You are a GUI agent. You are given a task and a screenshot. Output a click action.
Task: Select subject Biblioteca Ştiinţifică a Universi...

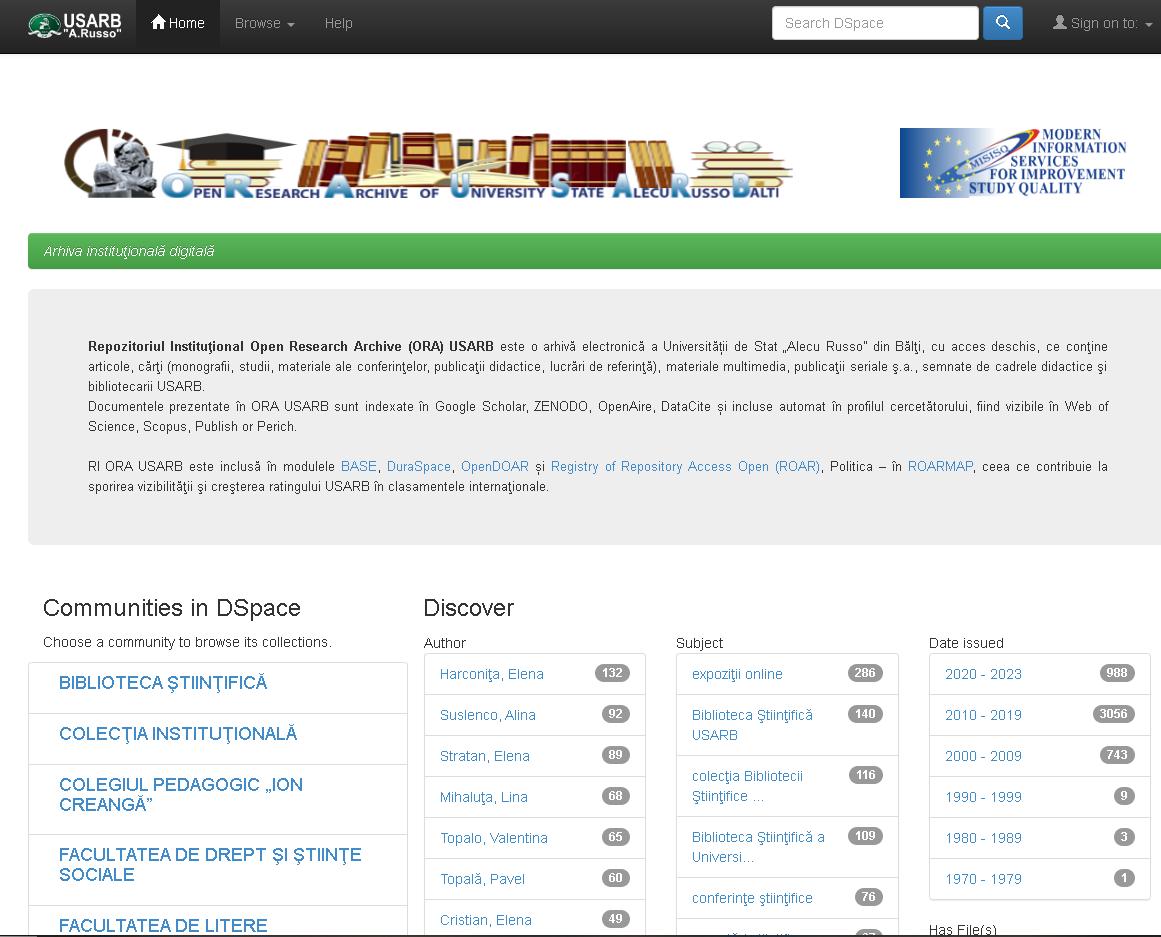758,847
